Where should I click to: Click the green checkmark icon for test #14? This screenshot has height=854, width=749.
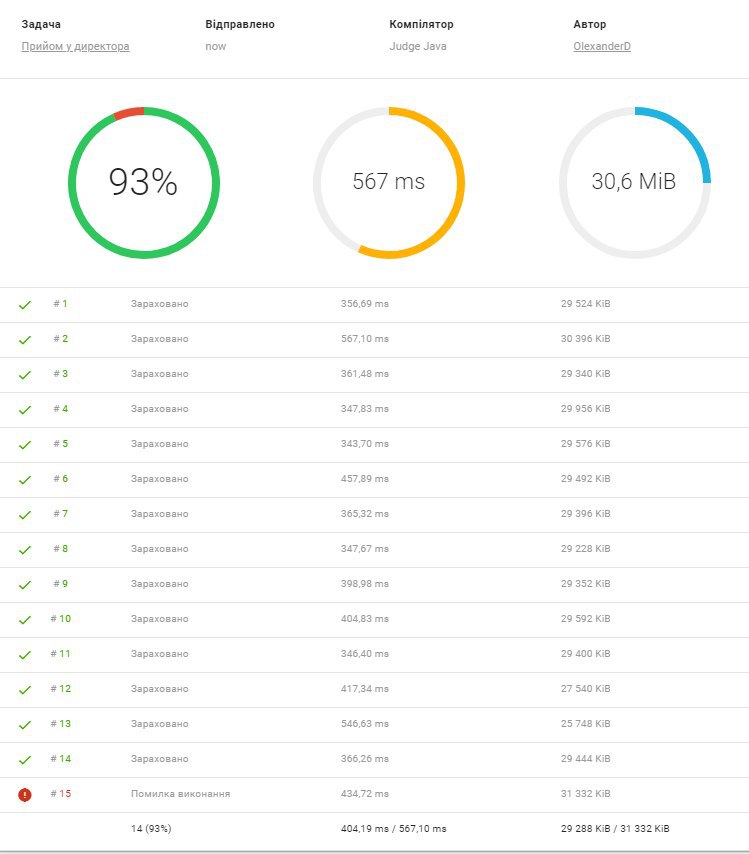point(25,760)
